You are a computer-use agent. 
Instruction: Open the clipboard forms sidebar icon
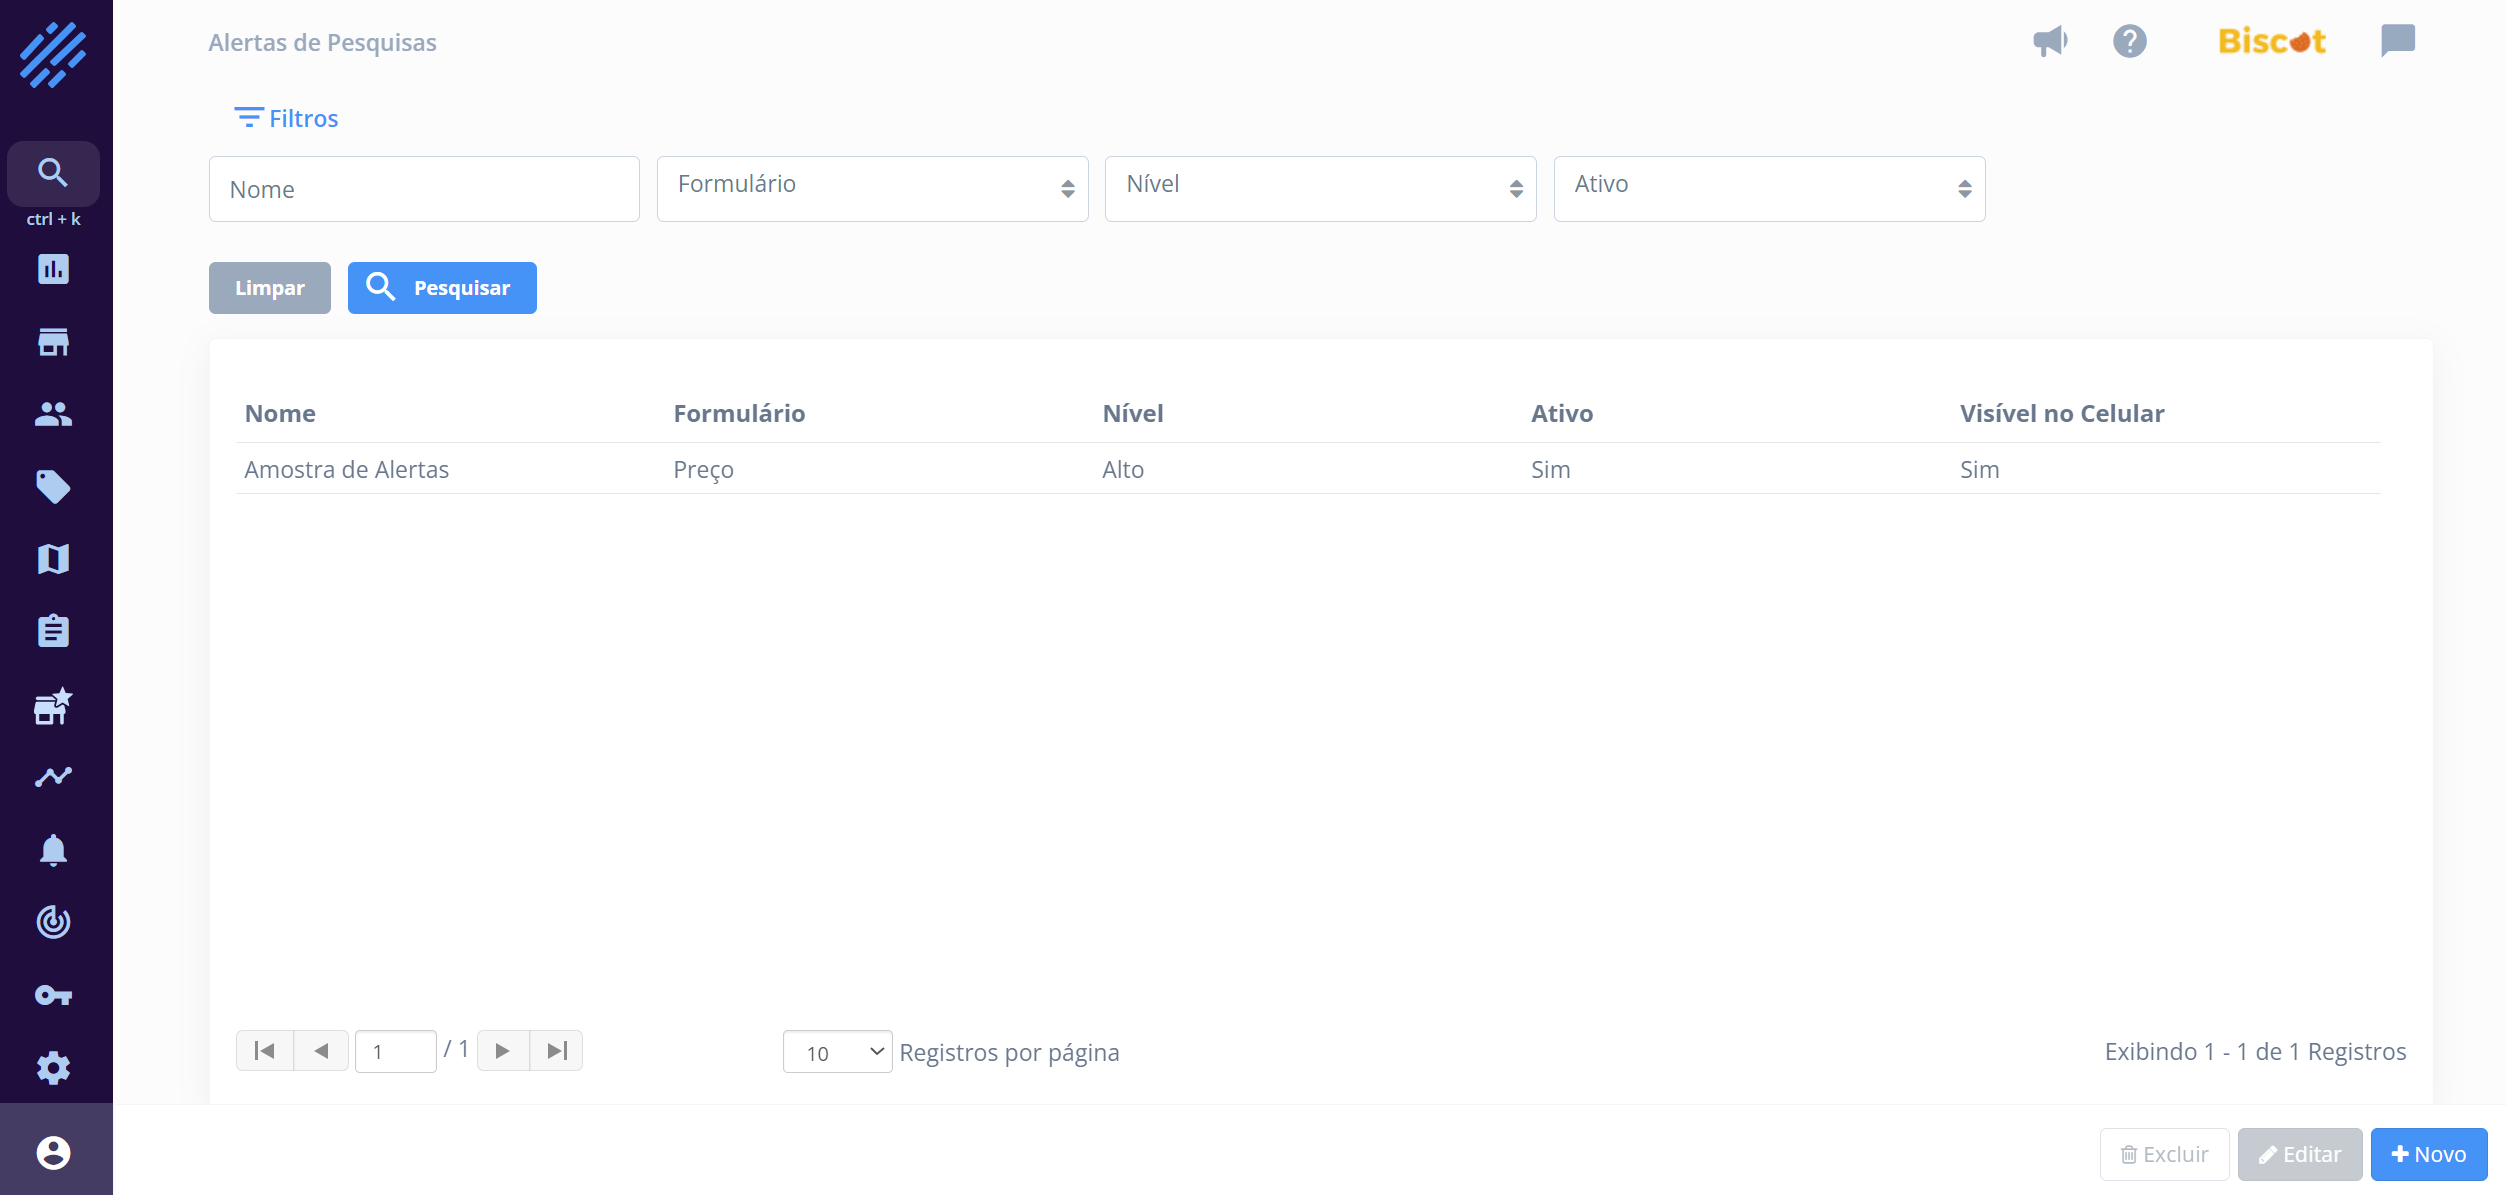(x=53, y=631)
